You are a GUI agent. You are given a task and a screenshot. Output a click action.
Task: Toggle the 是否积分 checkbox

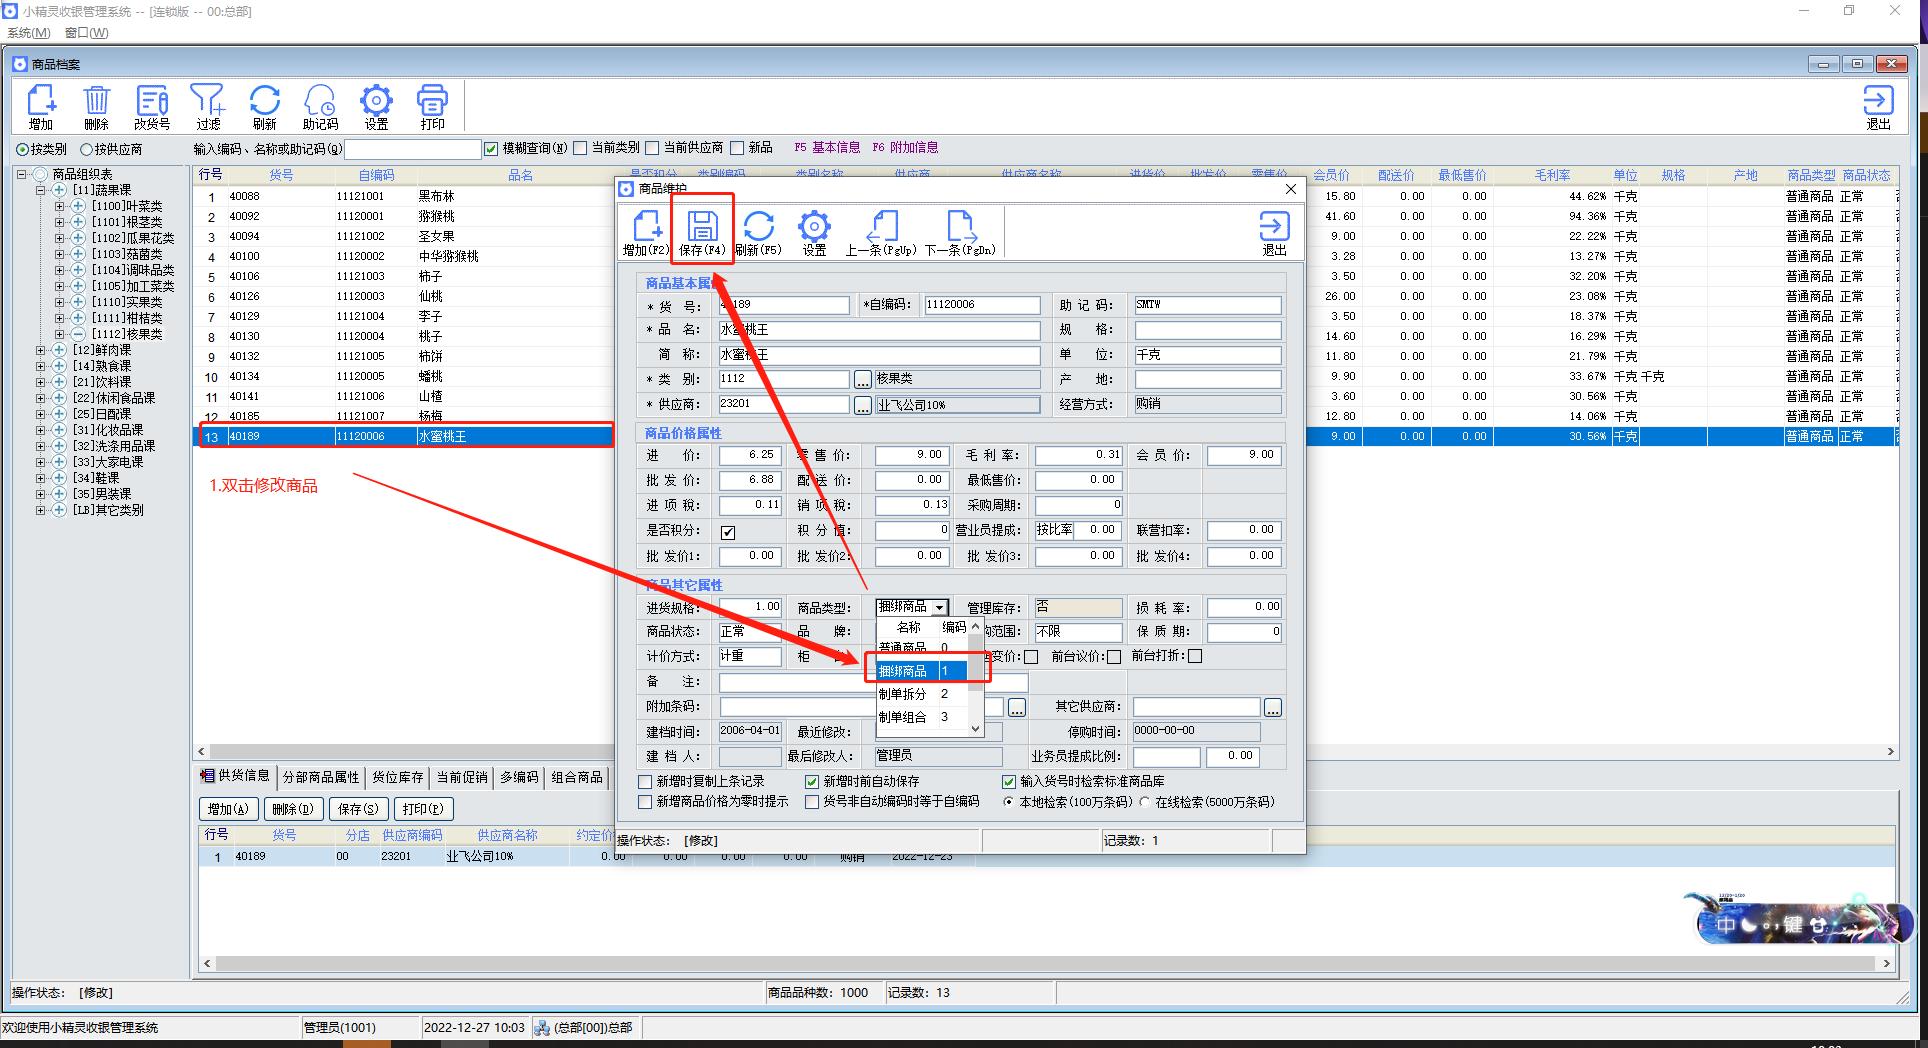coord(728,532)
